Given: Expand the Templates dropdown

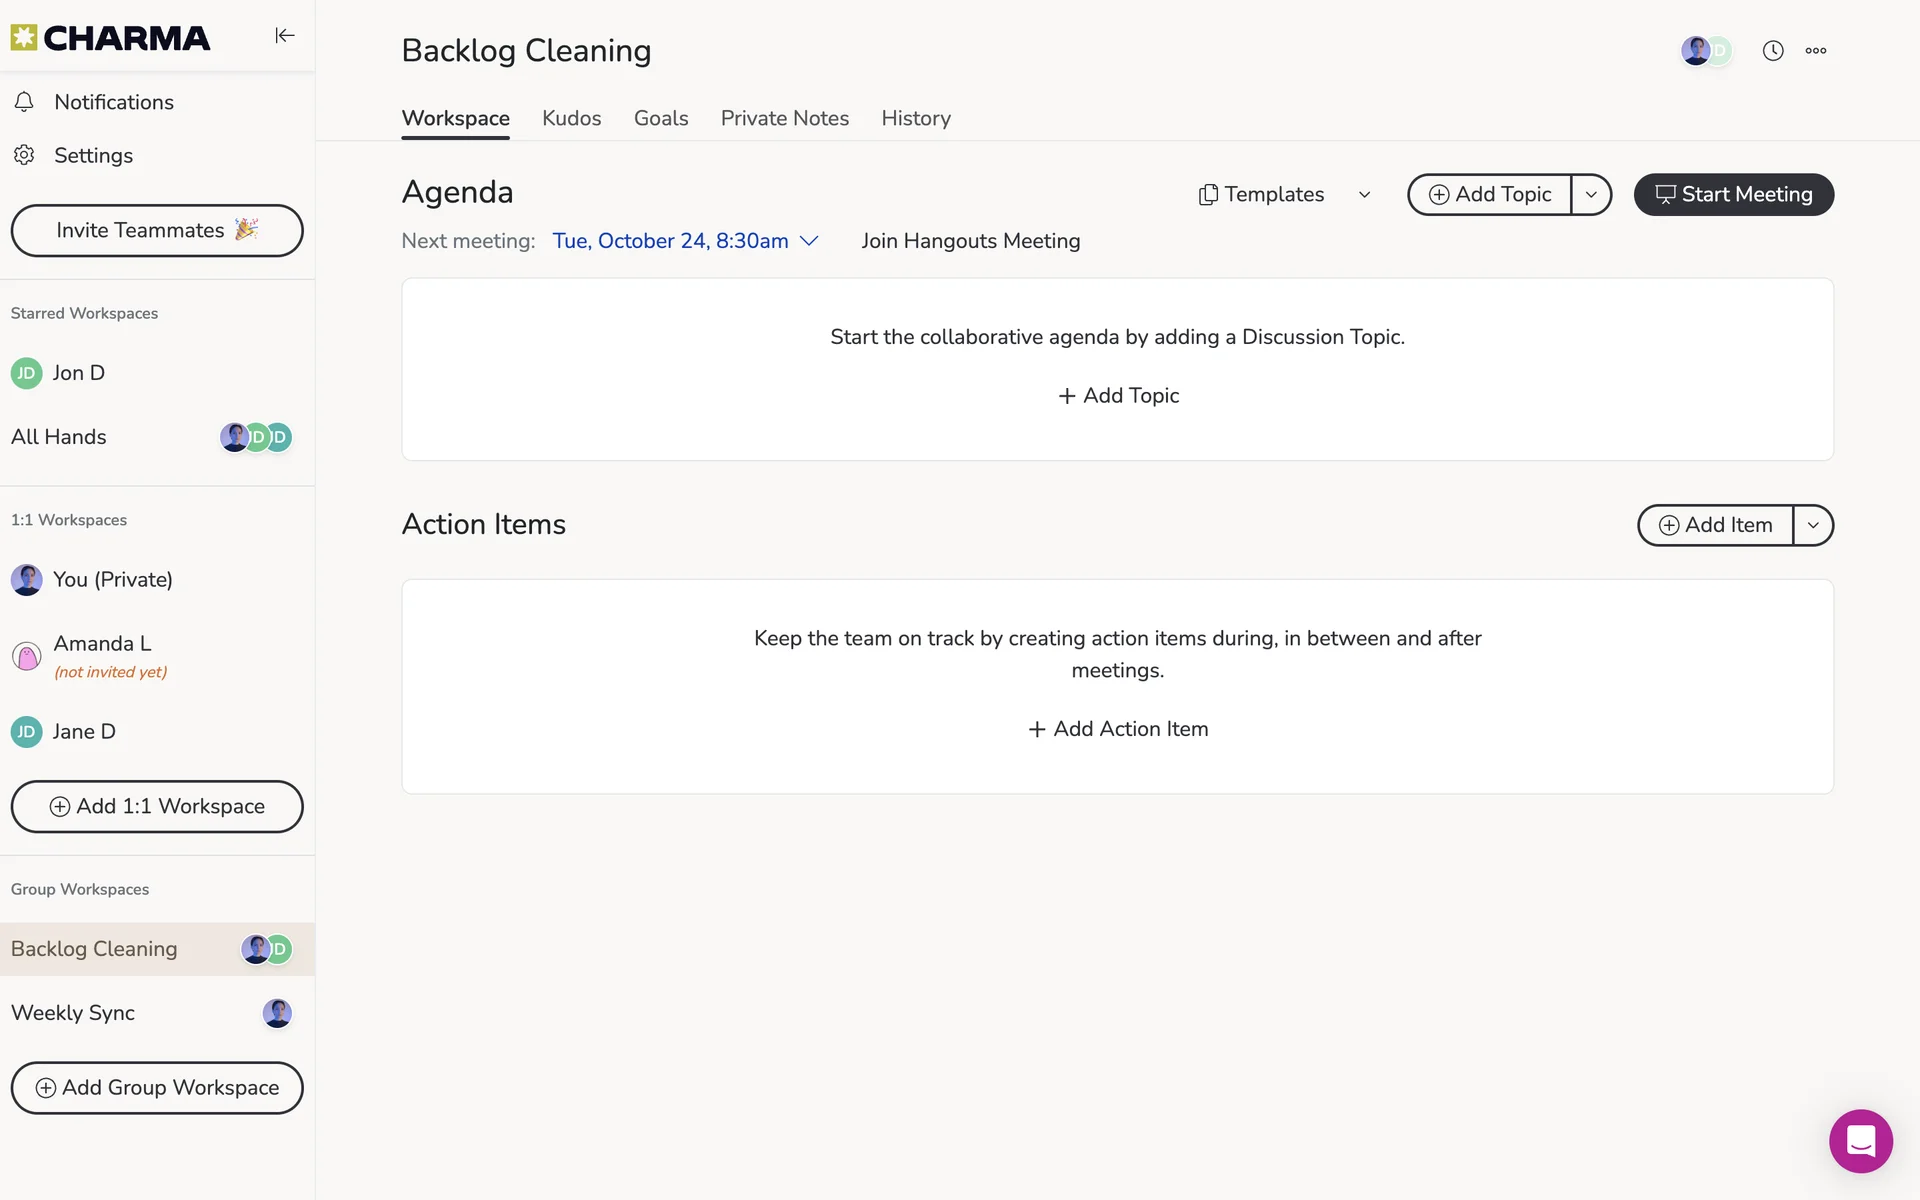Looking at the screenshot, I should click(1285, 195).
